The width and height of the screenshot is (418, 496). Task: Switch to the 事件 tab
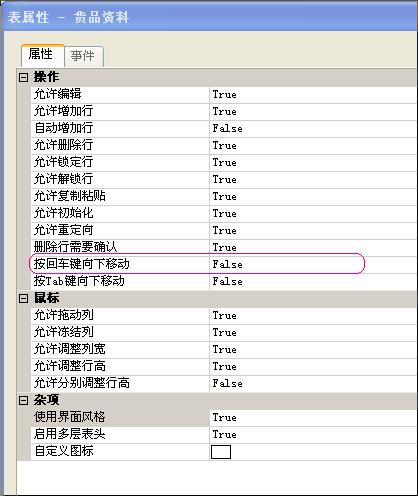pyautogui.click(x=83, y=56)
